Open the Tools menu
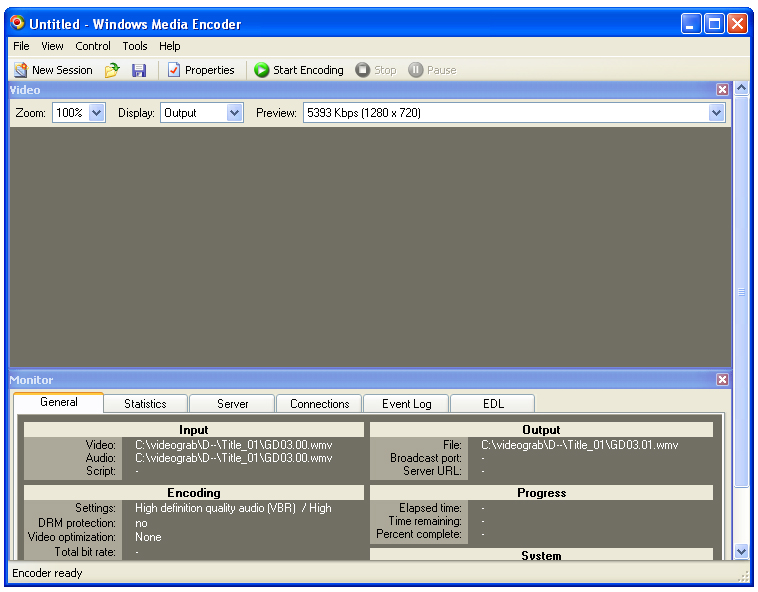758x592 pixels. point(135,46)
